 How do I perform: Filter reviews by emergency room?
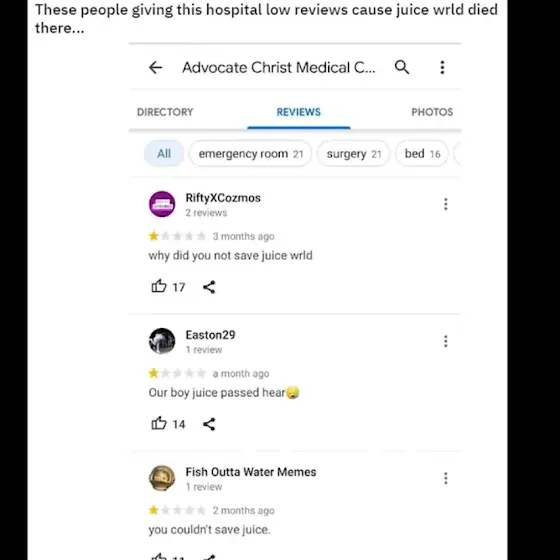tap(251, 154)
